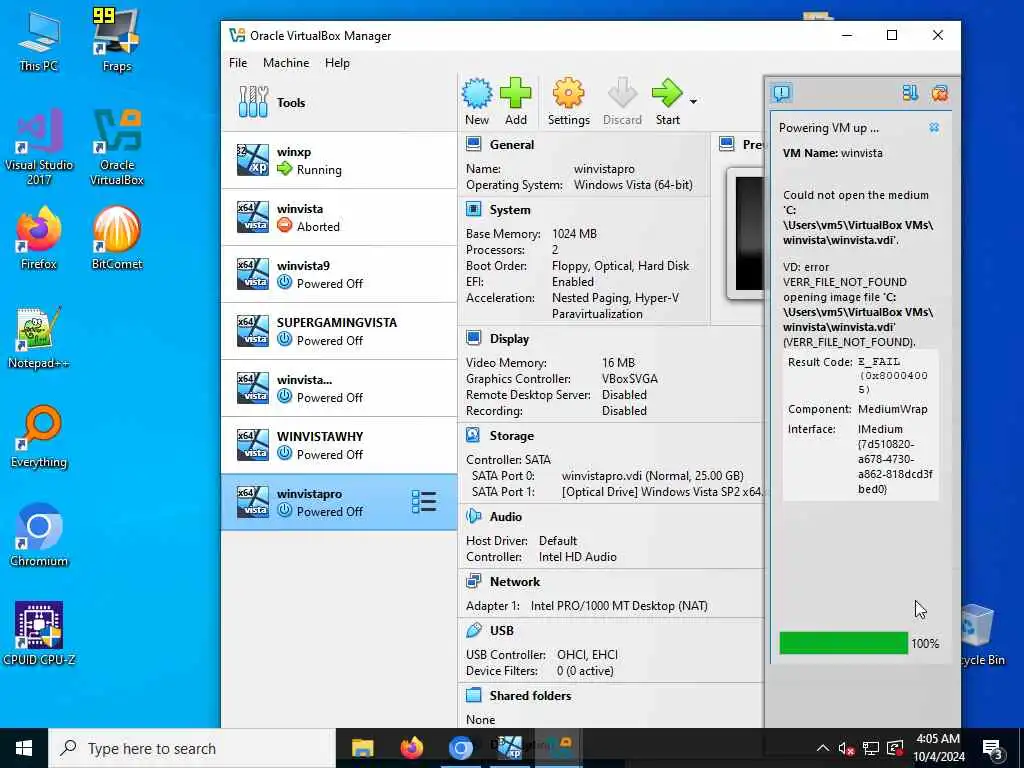Click the USB section header
1024x768 pixels.
click(502, 630)
